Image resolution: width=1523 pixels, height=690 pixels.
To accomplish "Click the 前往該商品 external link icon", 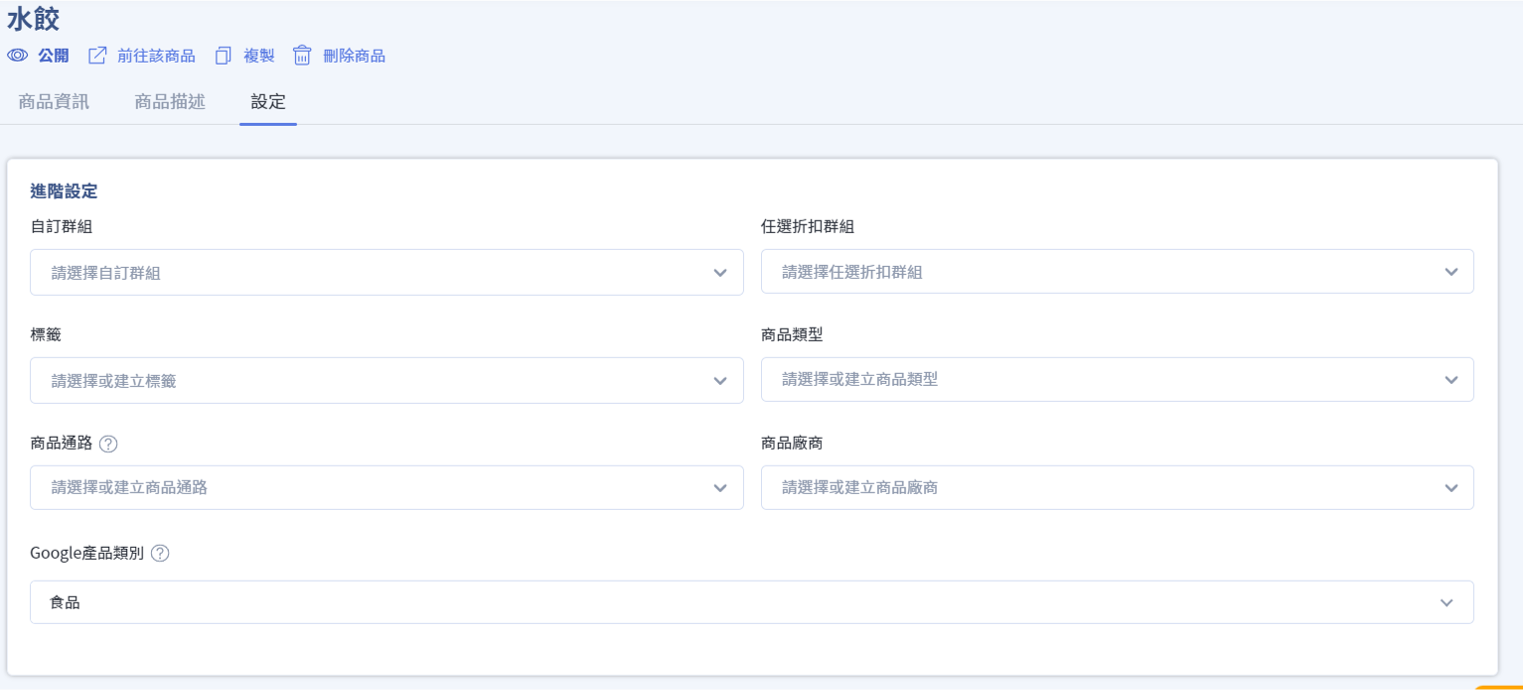I will 97,56.
